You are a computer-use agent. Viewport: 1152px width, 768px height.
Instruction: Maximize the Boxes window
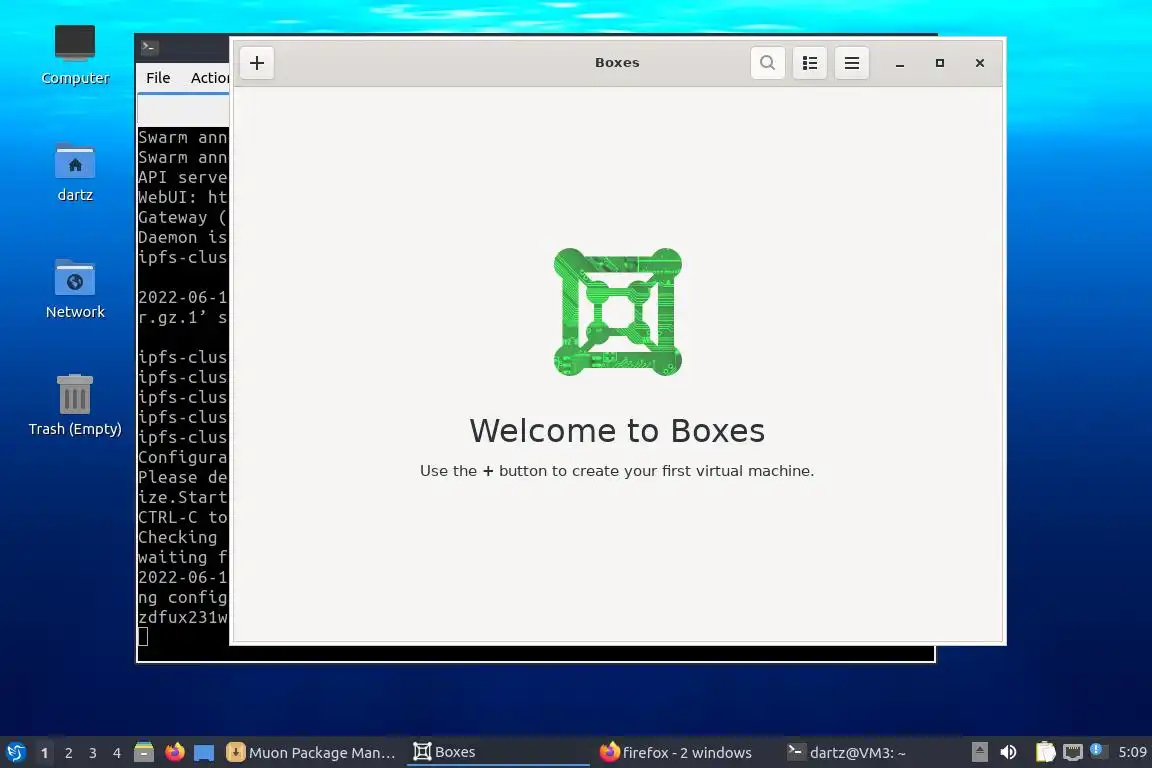click(x=940, y=64)
